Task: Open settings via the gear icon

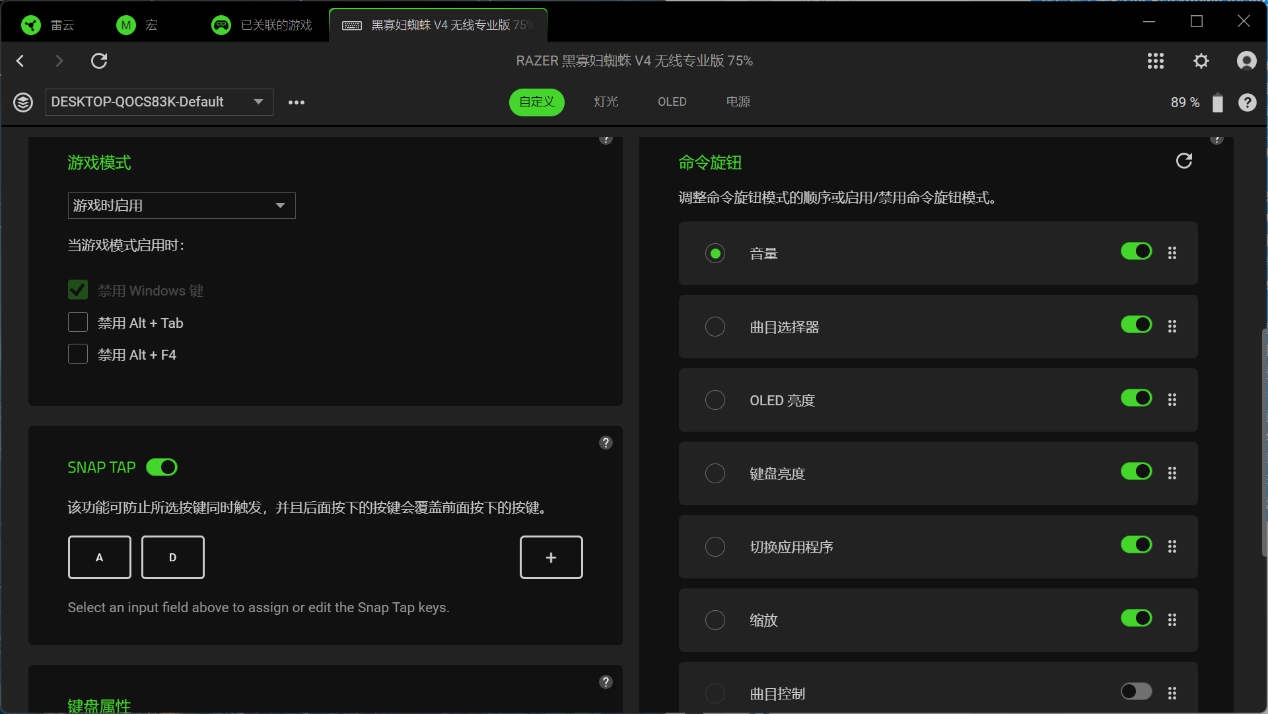Action: [1201, 61]
